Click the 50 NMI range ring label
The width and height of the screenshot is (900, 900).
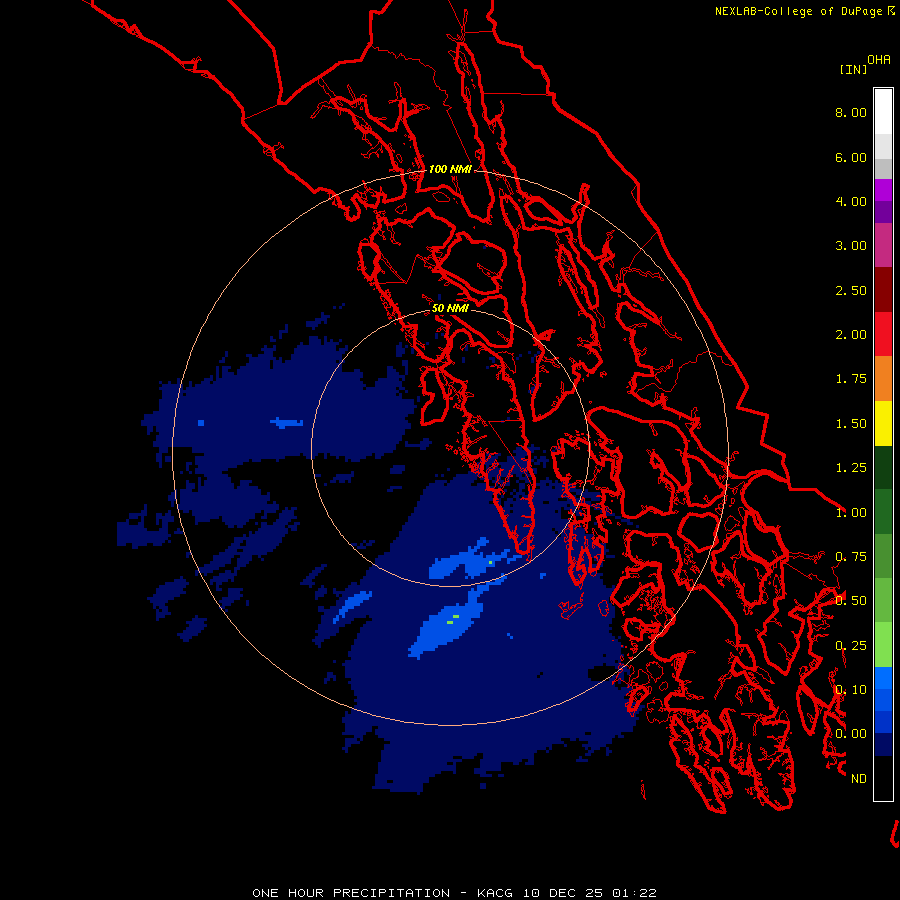pyautogui.click(x=450, y=308)
